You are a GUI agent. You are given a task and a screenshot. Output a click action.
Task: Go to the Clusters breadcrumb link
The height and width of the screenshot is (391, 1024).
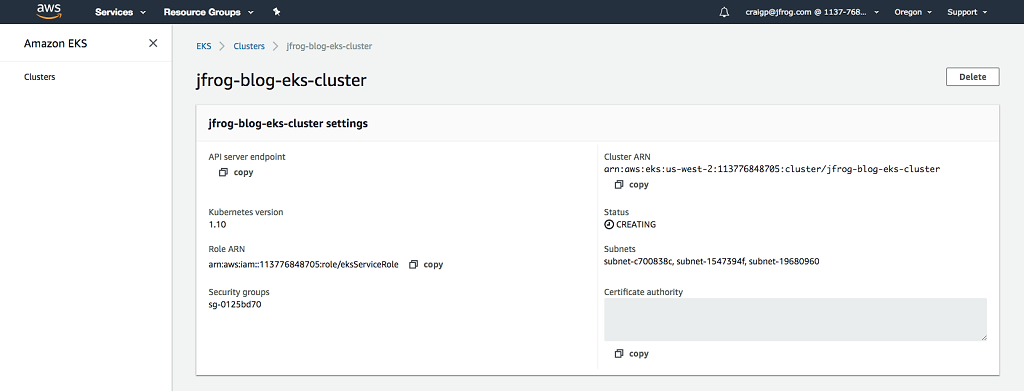(x=249, y=46)
